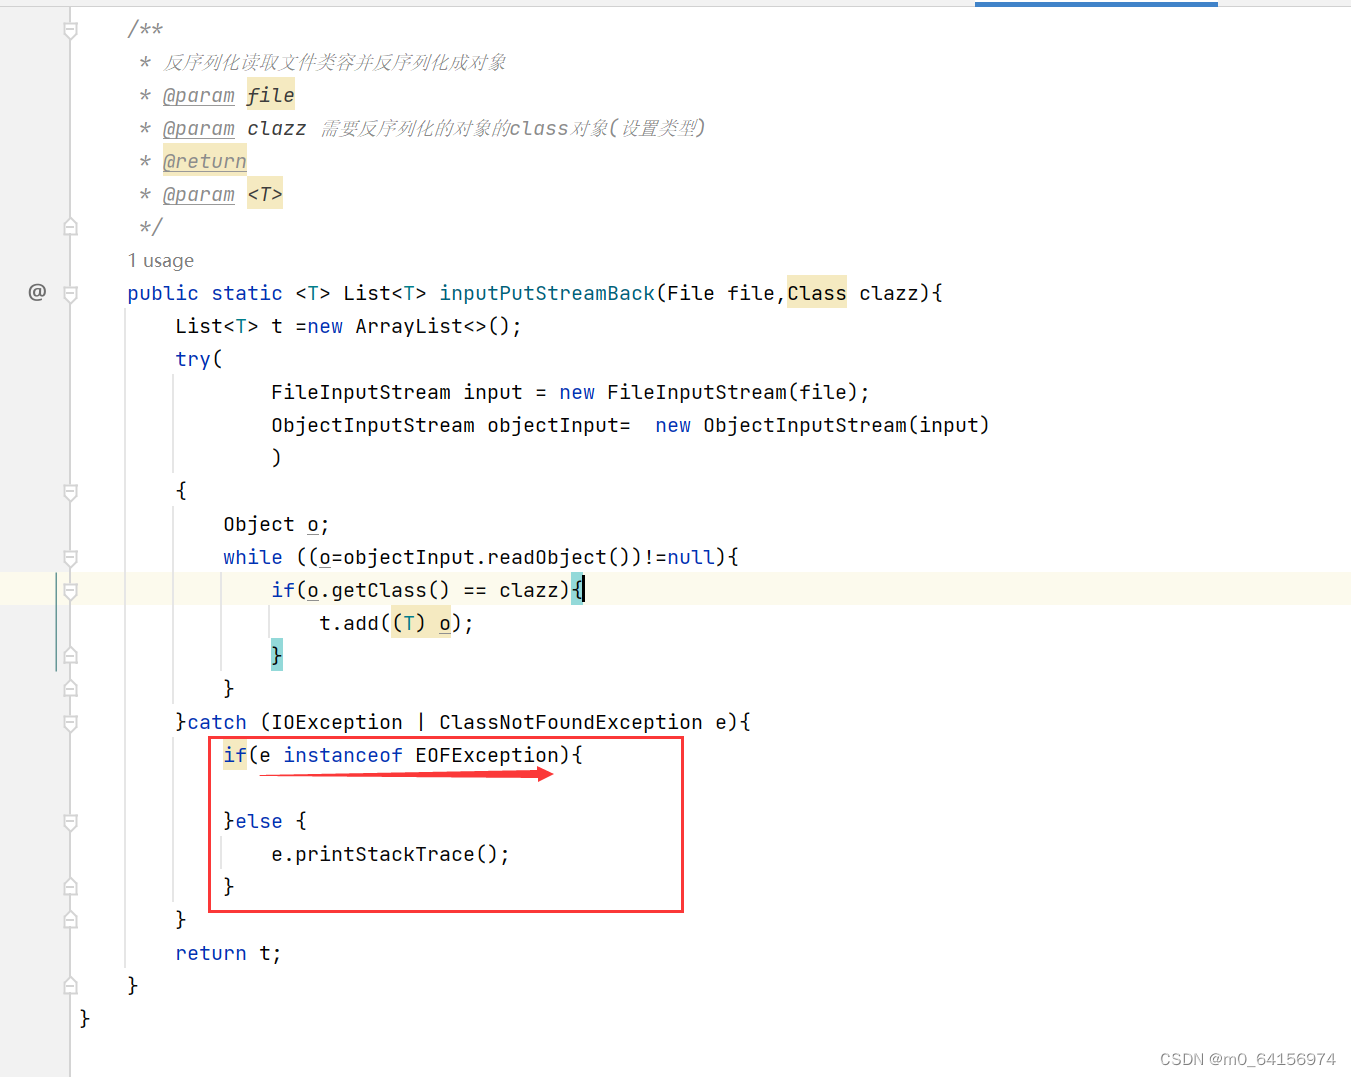Click the highlighted <T> tag in the Javadoc
Viewport: 1351px width, 1077px height.
coord(264,193)
